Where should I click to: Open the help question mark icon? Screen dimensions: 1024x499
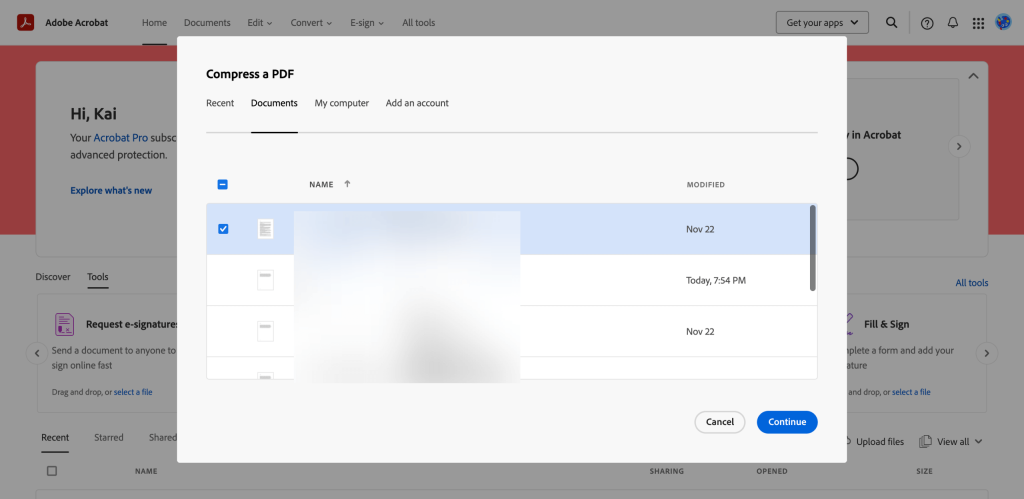coord(927,23)
